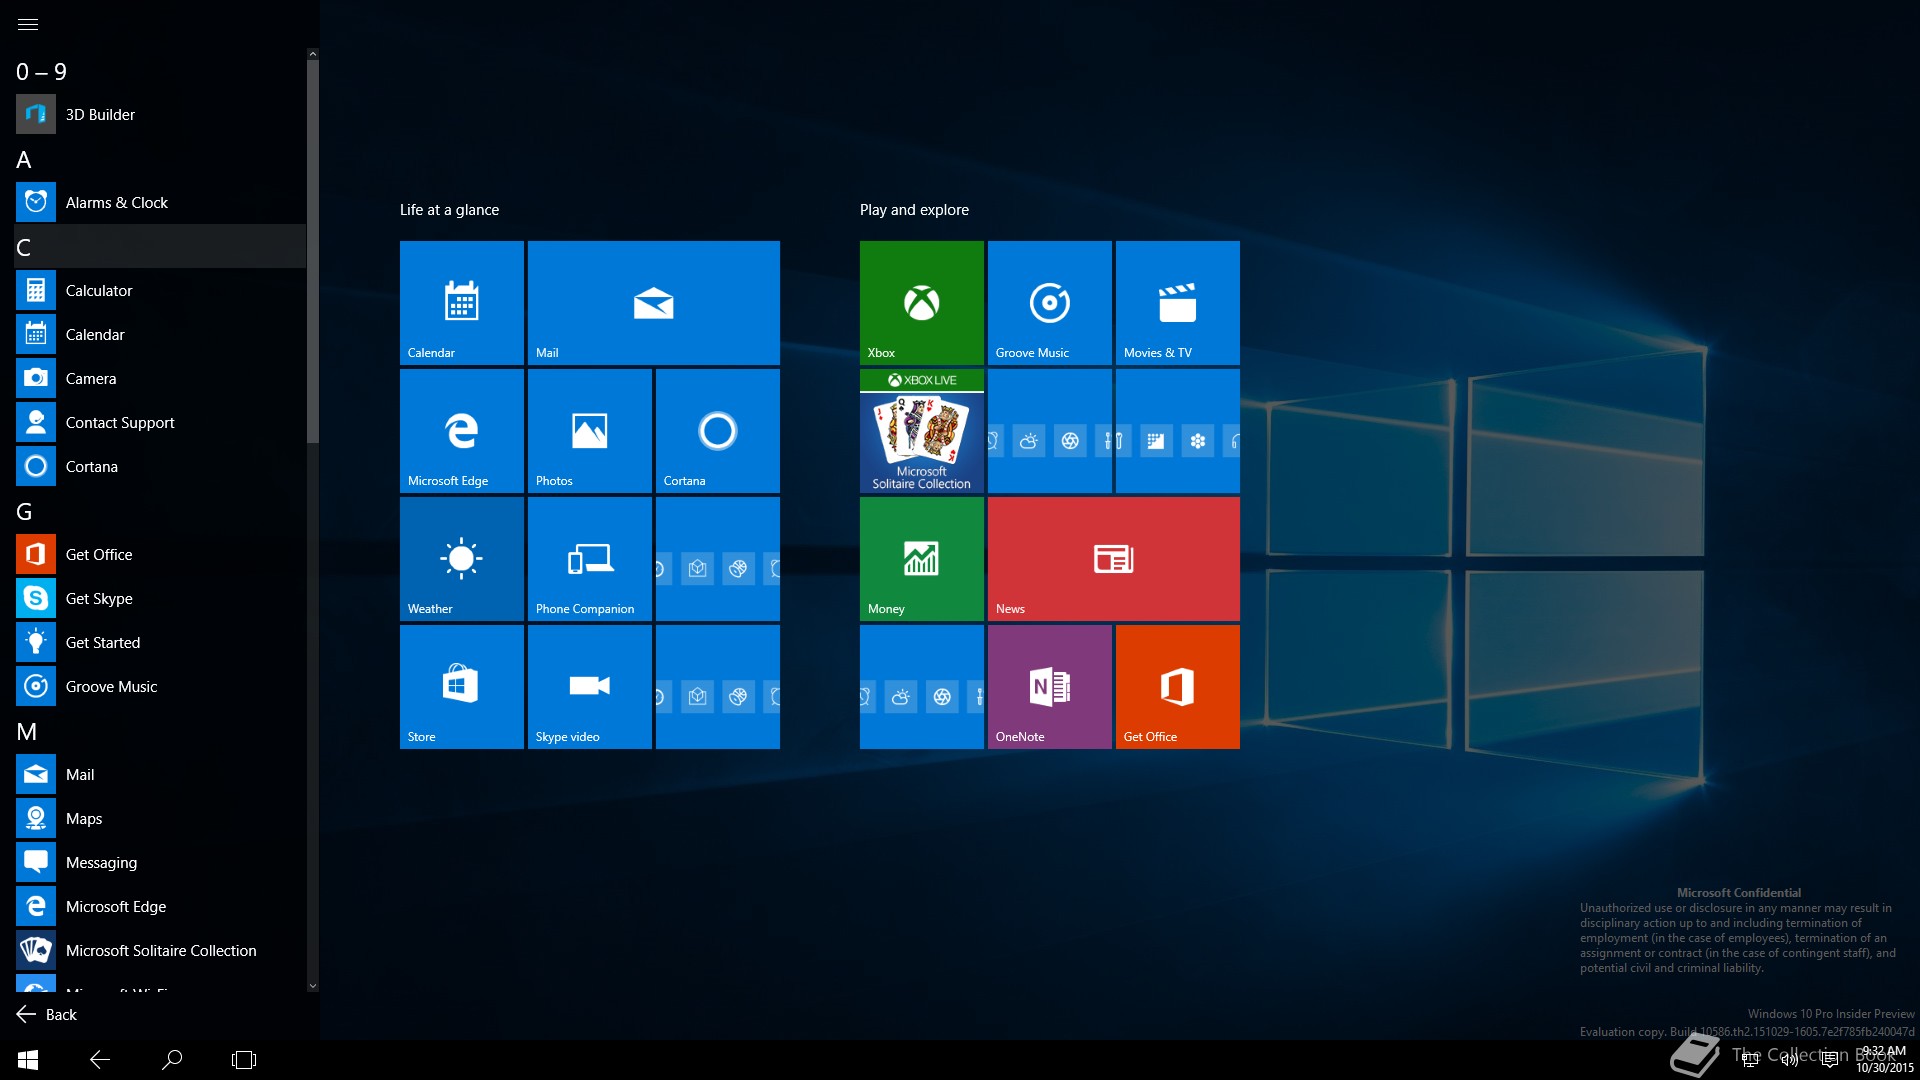The width and height of the screenshot is (1920, 1080).
Task: Open Get Started in the app list
Action: pos(160,643)
